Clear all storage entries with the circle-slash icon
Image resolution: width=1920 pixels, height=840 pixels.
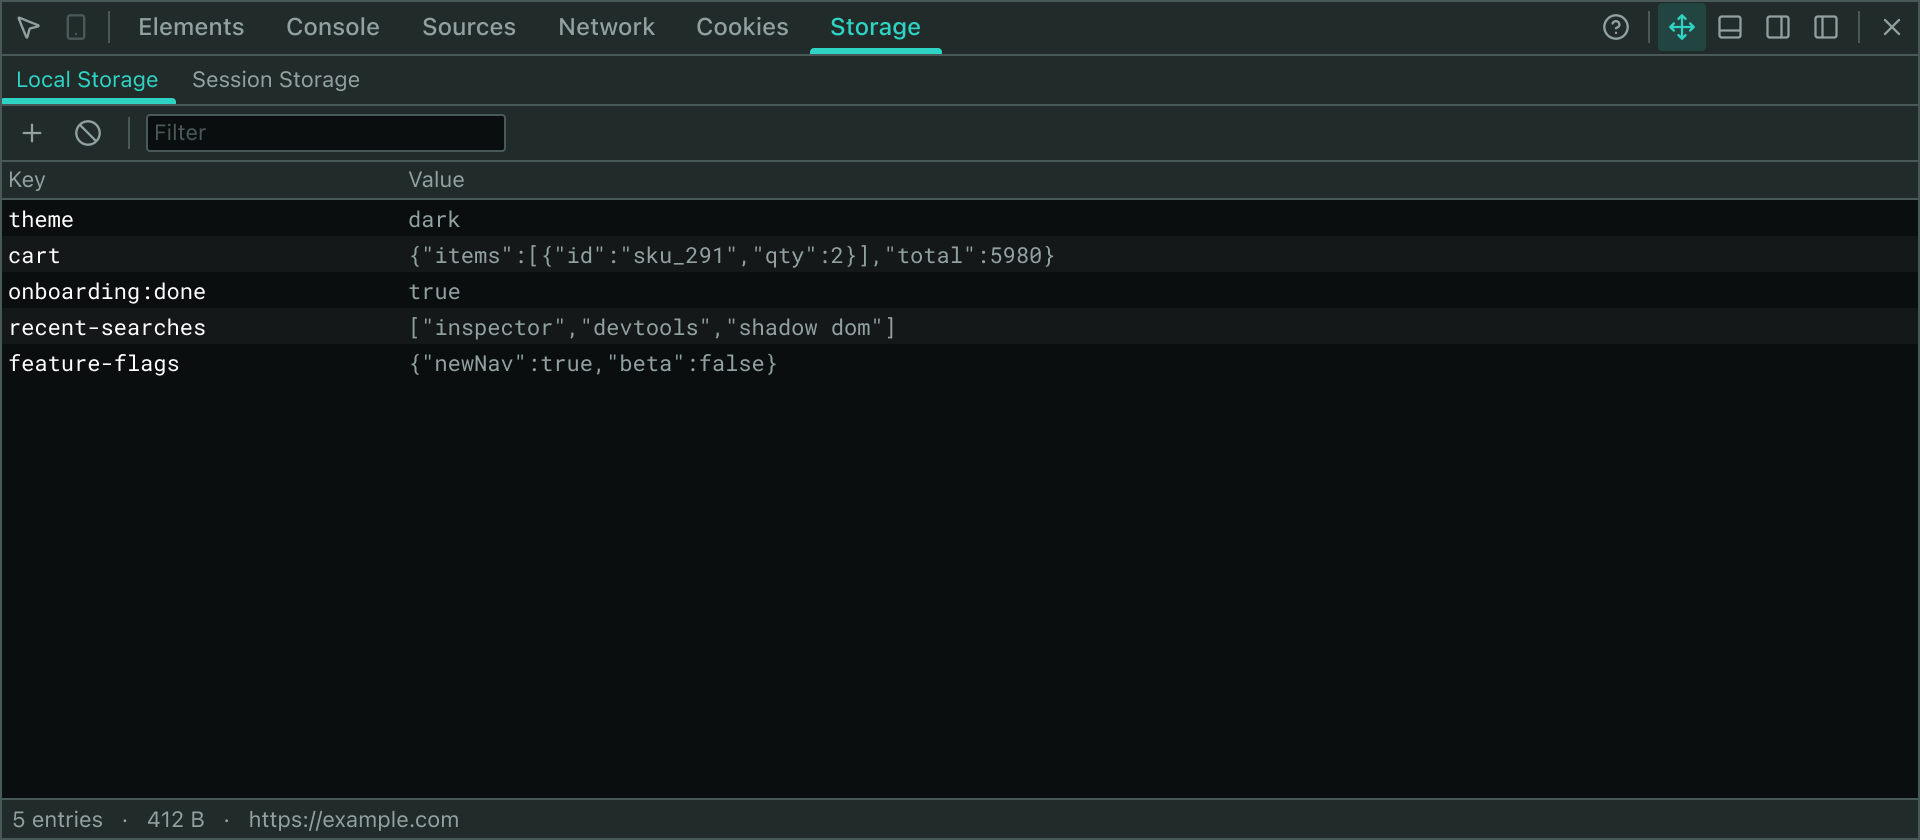pos(88,133)
